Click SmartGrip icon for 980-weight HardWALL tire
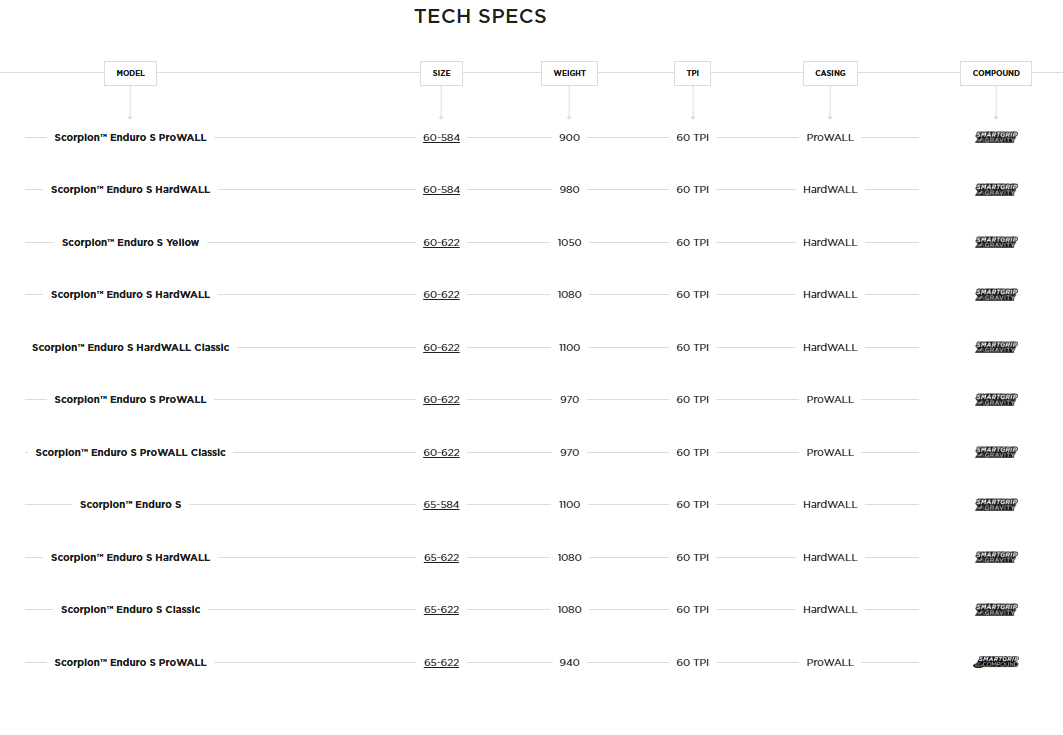 click(x=995, y=189)
